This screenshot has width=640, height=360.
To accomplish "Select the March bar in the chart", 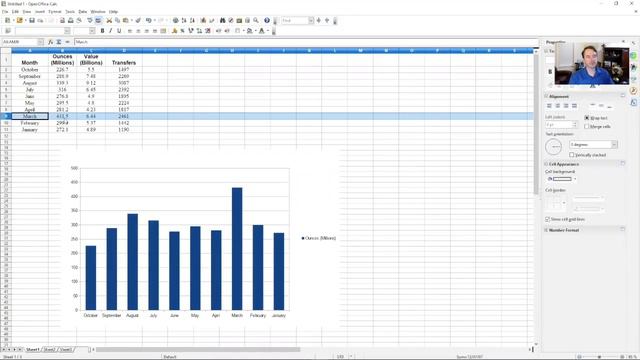I will coord(237,249).
